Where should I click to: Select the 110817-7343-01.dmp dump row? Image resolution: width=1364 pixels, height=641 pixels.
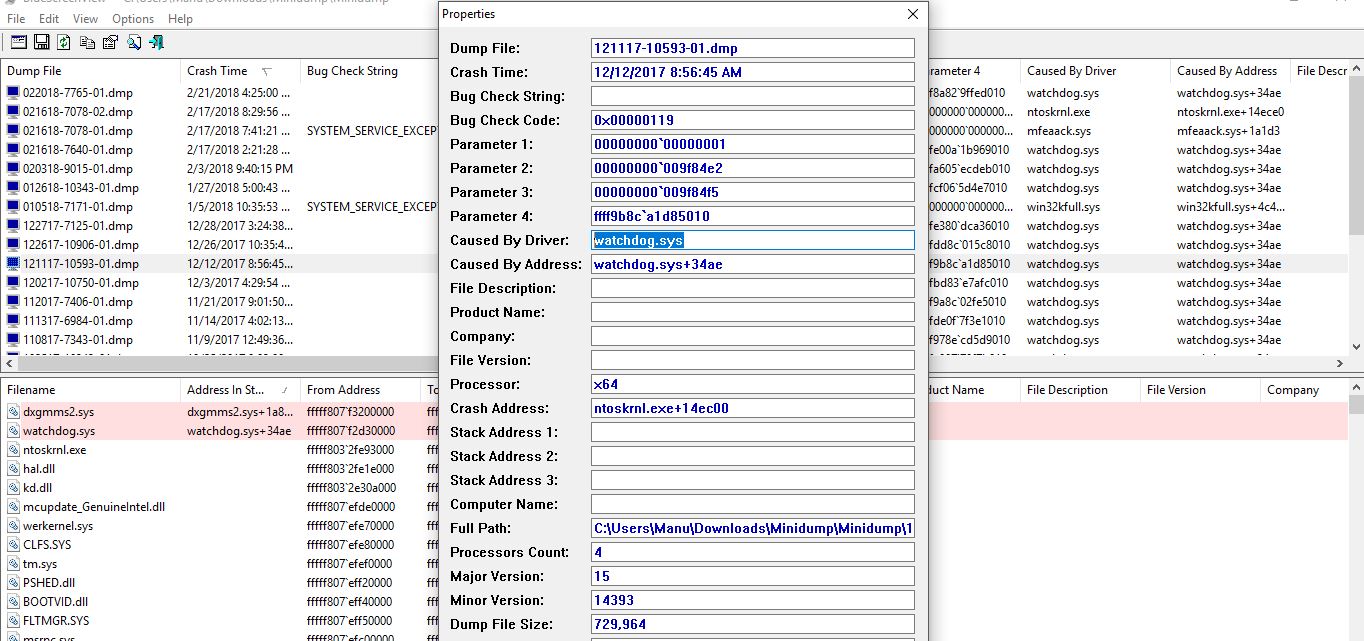[220, 340]
